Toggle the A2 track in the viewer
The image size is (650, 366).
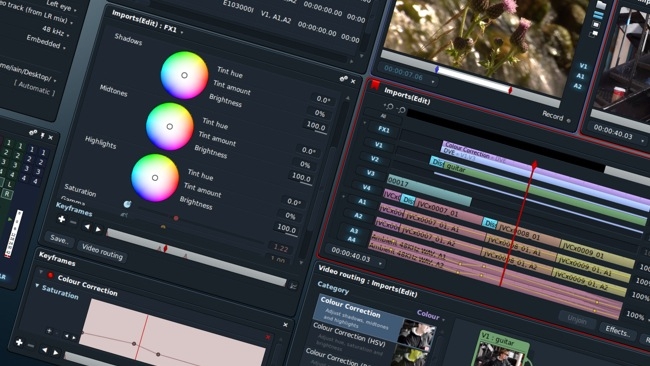[577, 86]
